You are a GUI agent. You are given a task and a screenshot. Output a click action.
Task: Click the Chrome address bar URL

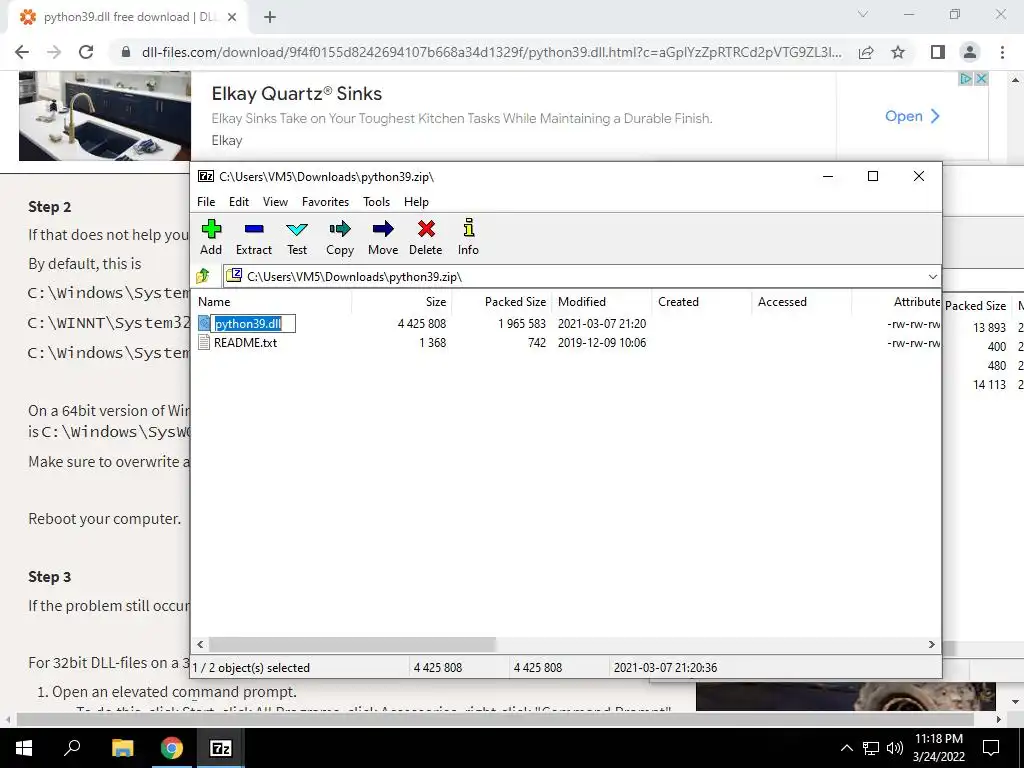(x=491, y=52)
